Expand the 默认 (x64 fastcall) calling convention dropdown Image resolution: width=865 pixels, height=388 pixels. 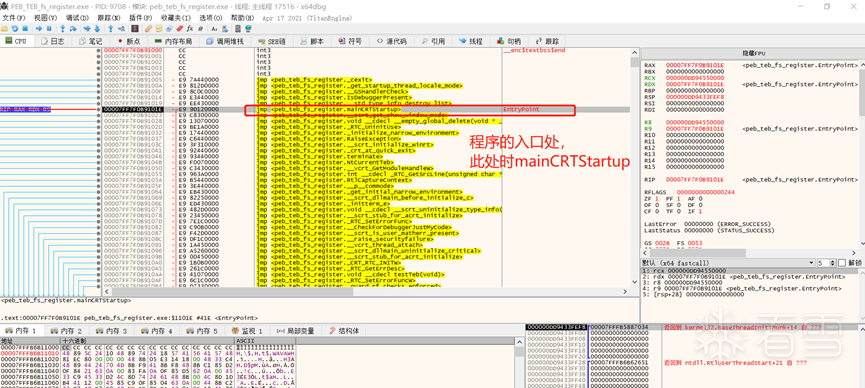[728, 263]
